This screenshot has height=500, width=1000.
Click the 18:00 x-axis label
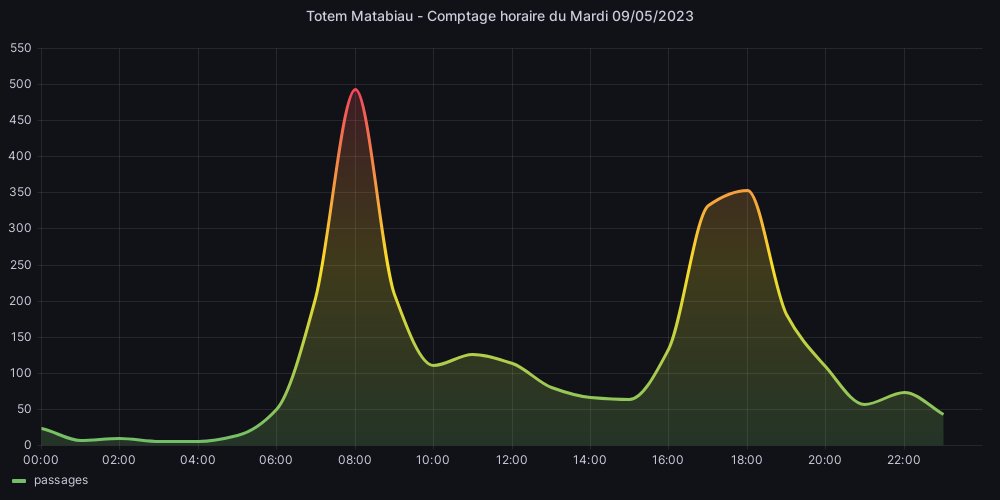click(x=747, y=459)
